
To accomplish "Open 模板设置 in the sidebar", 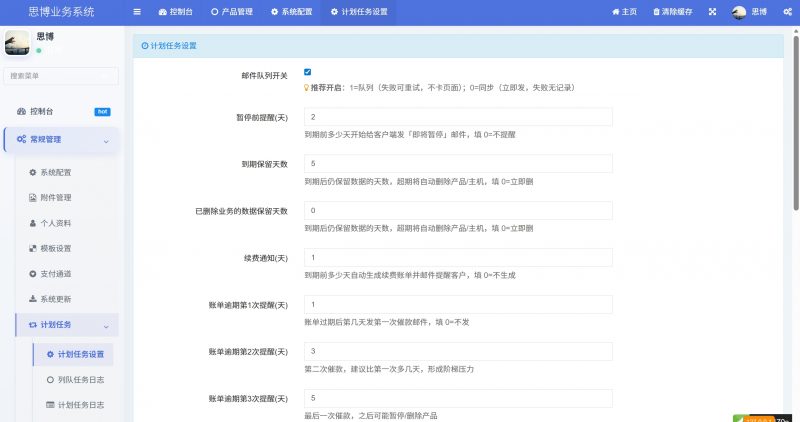I will coord(55,248).
